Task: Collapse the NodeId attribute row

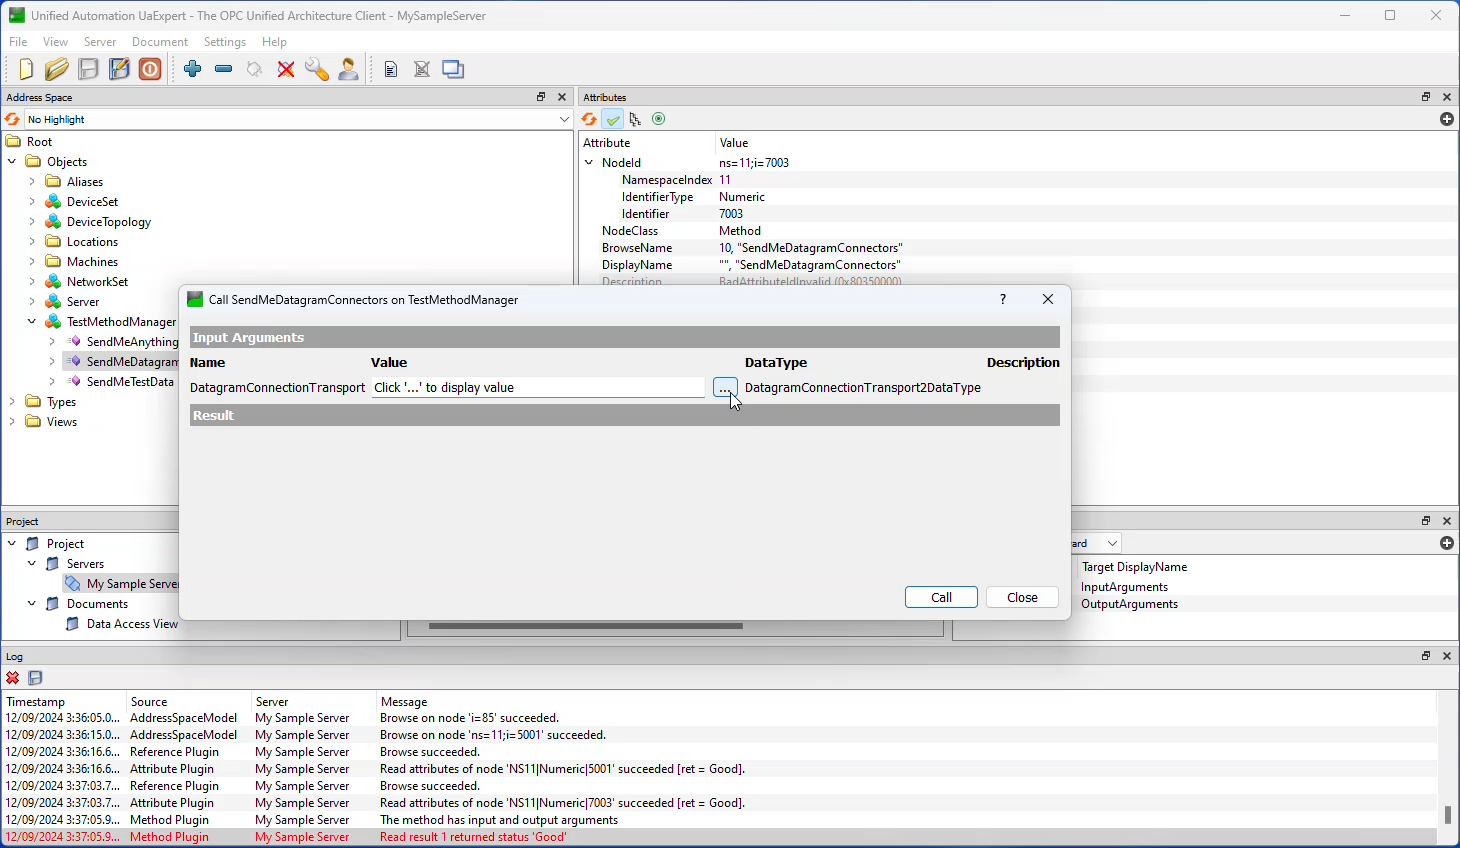Action: pos(589,163)
